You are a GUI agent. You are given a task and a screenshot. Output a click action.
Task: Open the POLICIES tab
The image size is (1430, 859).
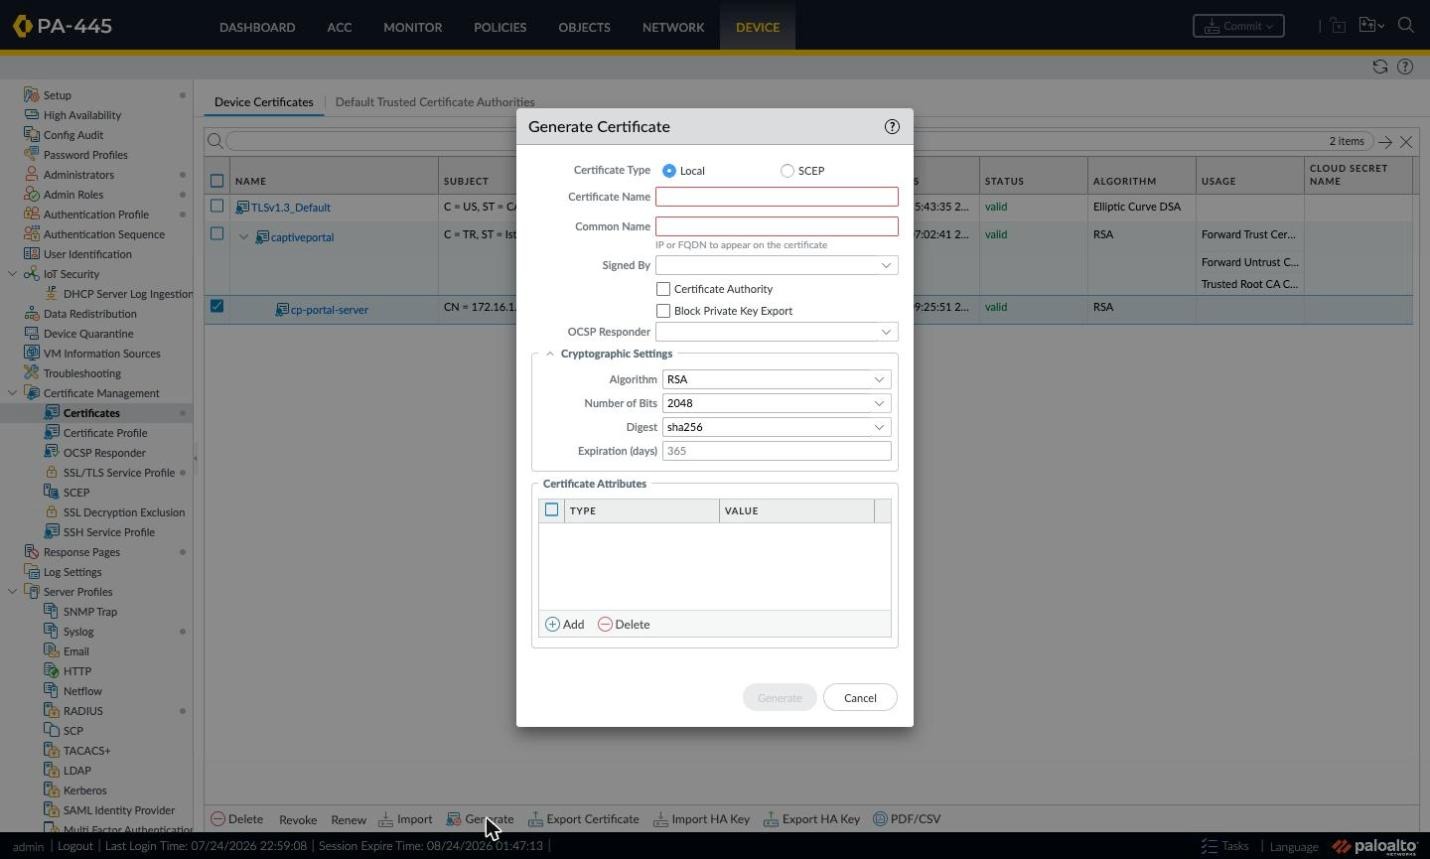click(500, 27)
